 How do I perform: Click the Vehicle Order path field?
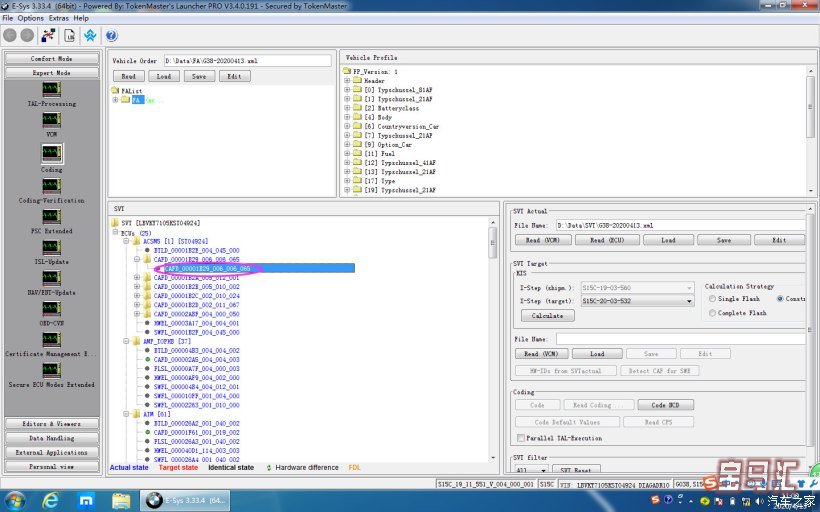247,61
